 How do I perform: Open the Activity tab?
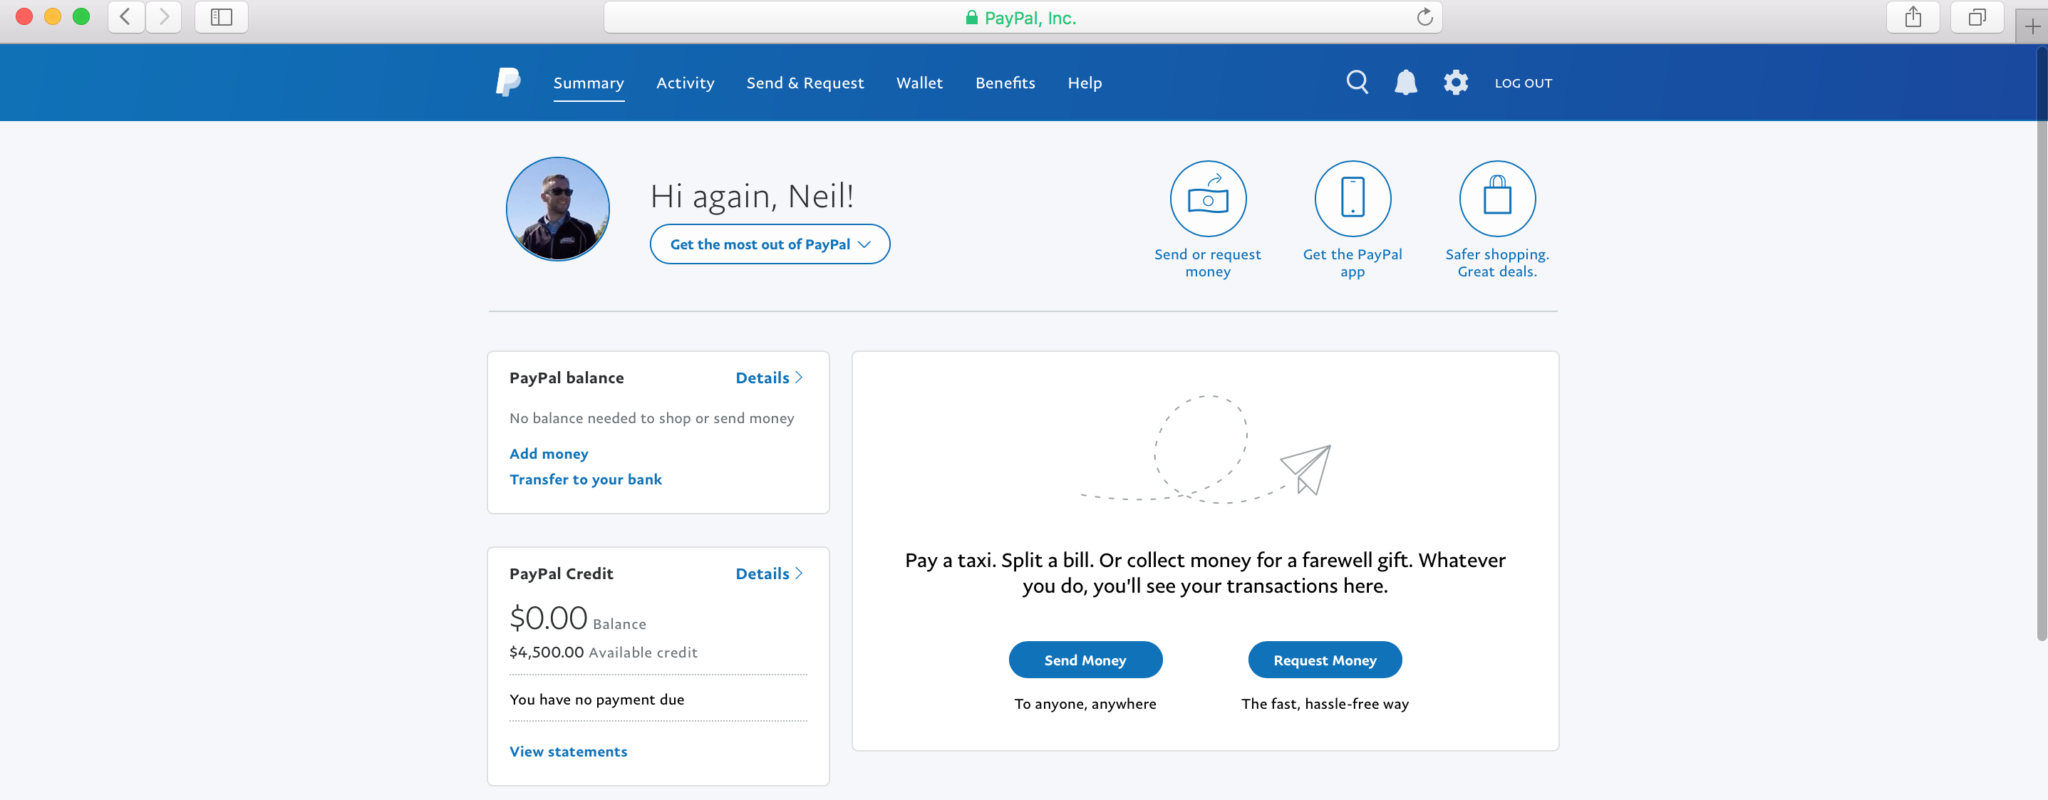tap(685, 83)
